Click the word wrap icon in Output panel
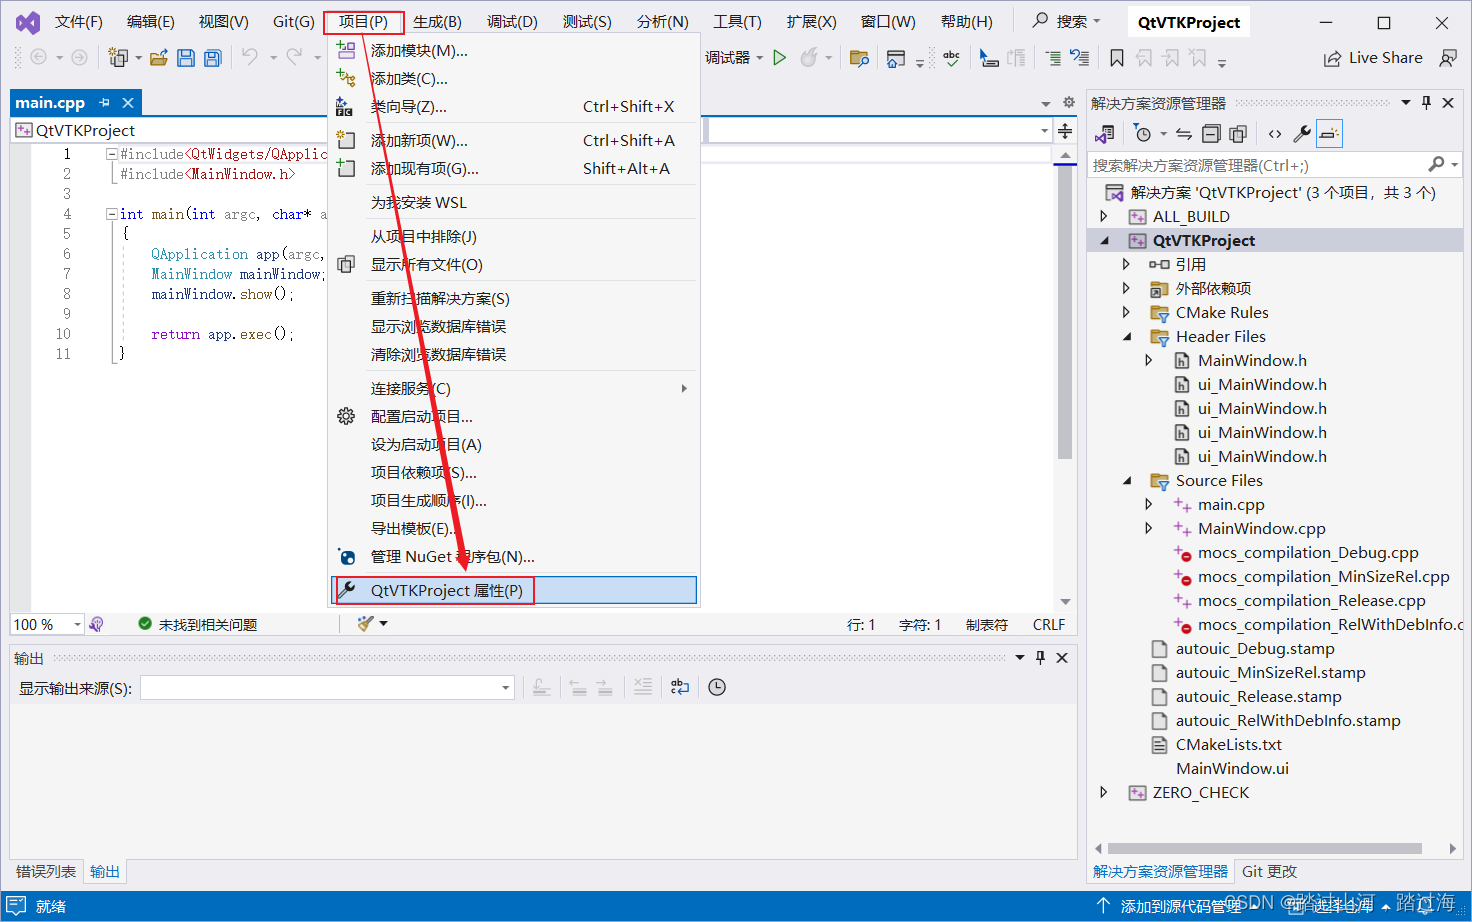Screen dimensions: 1472x922 680,687
